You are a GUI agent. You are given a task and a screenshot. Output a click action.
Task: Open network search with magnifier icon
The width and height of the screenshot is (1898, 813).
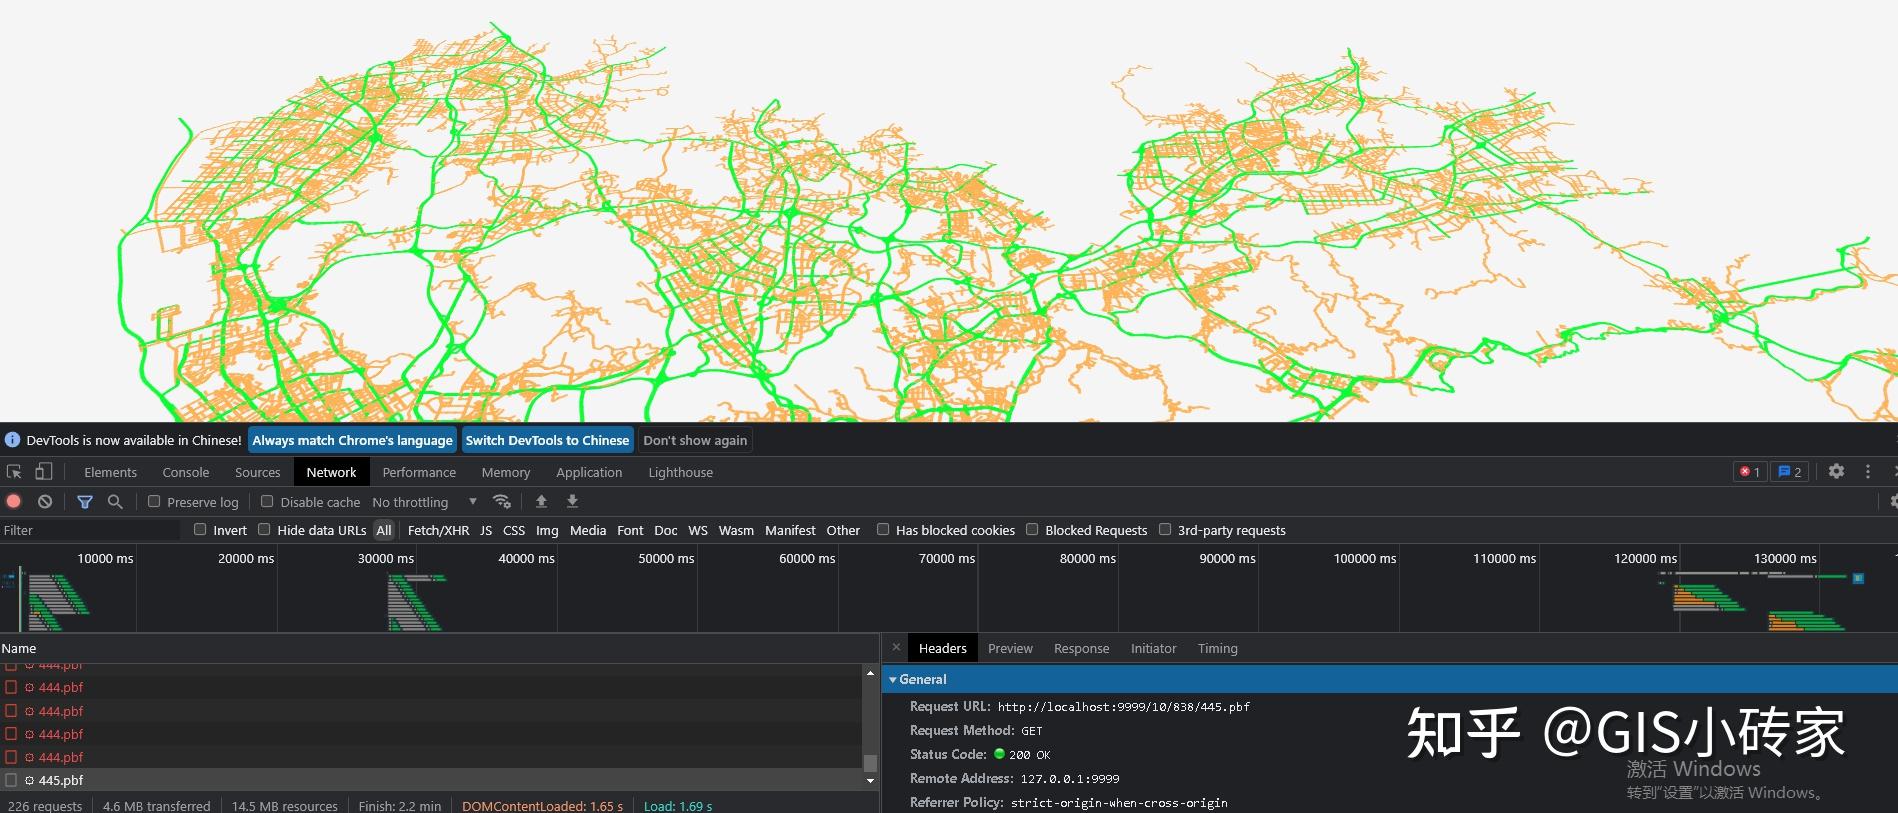pos(115,502)
